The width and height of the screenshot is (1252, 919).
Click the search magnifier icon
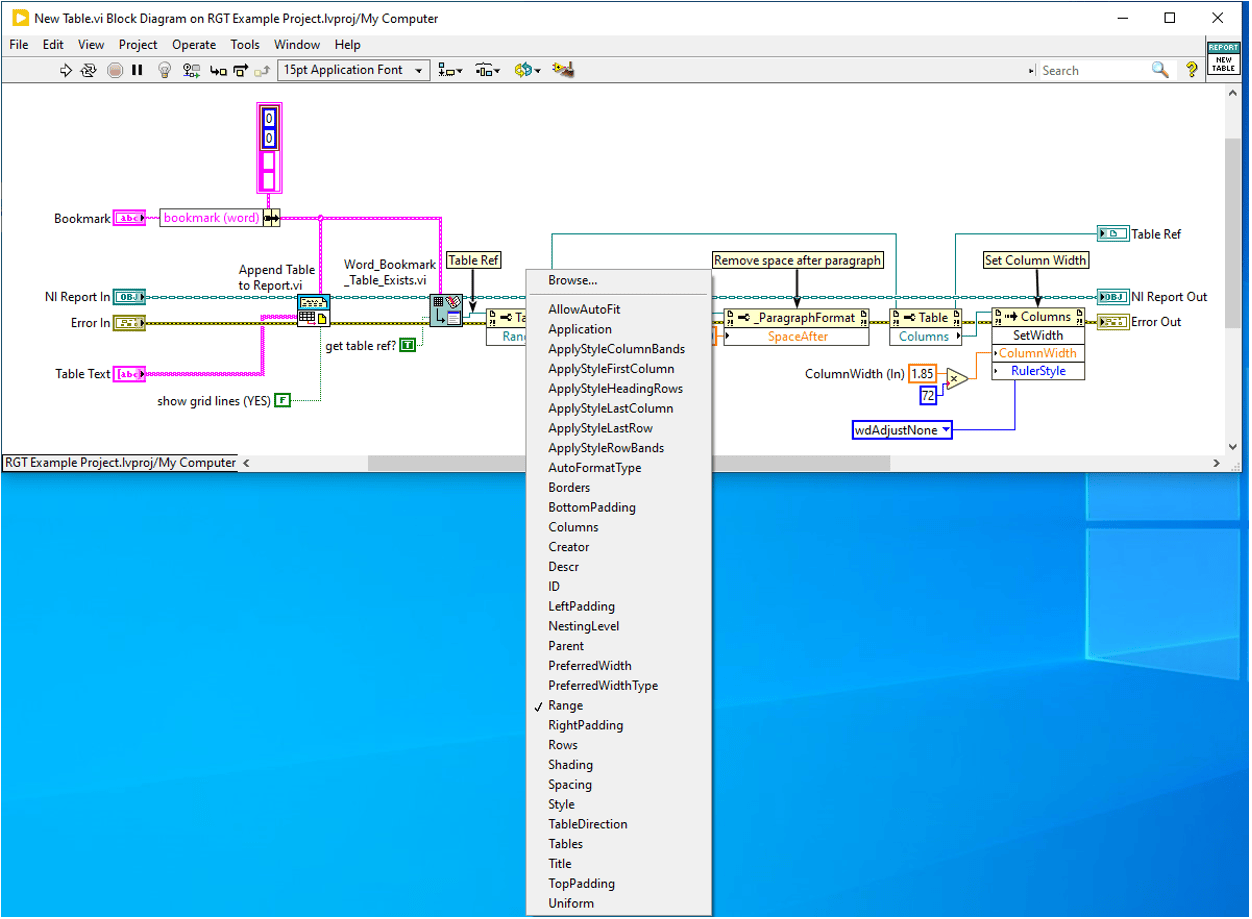coord(1160,70)
